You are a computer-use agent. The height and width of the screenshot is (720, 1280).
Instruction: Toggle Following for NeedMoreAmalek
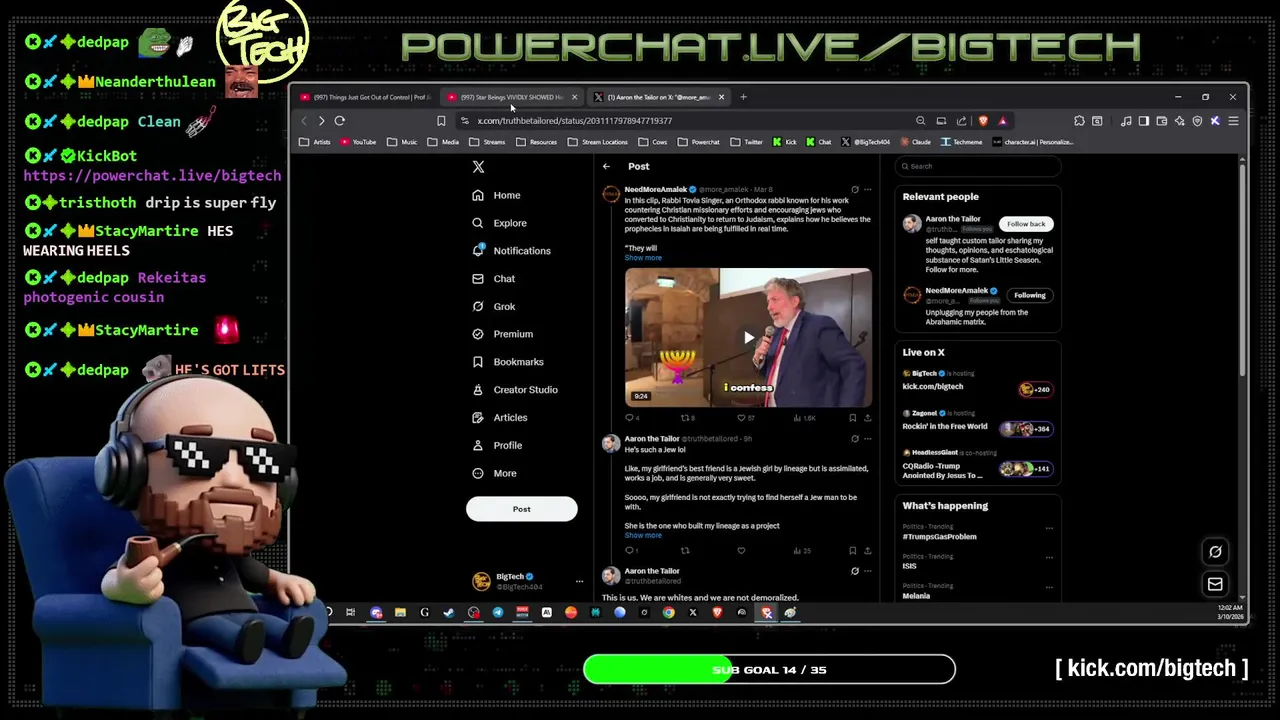(1029, 295)
